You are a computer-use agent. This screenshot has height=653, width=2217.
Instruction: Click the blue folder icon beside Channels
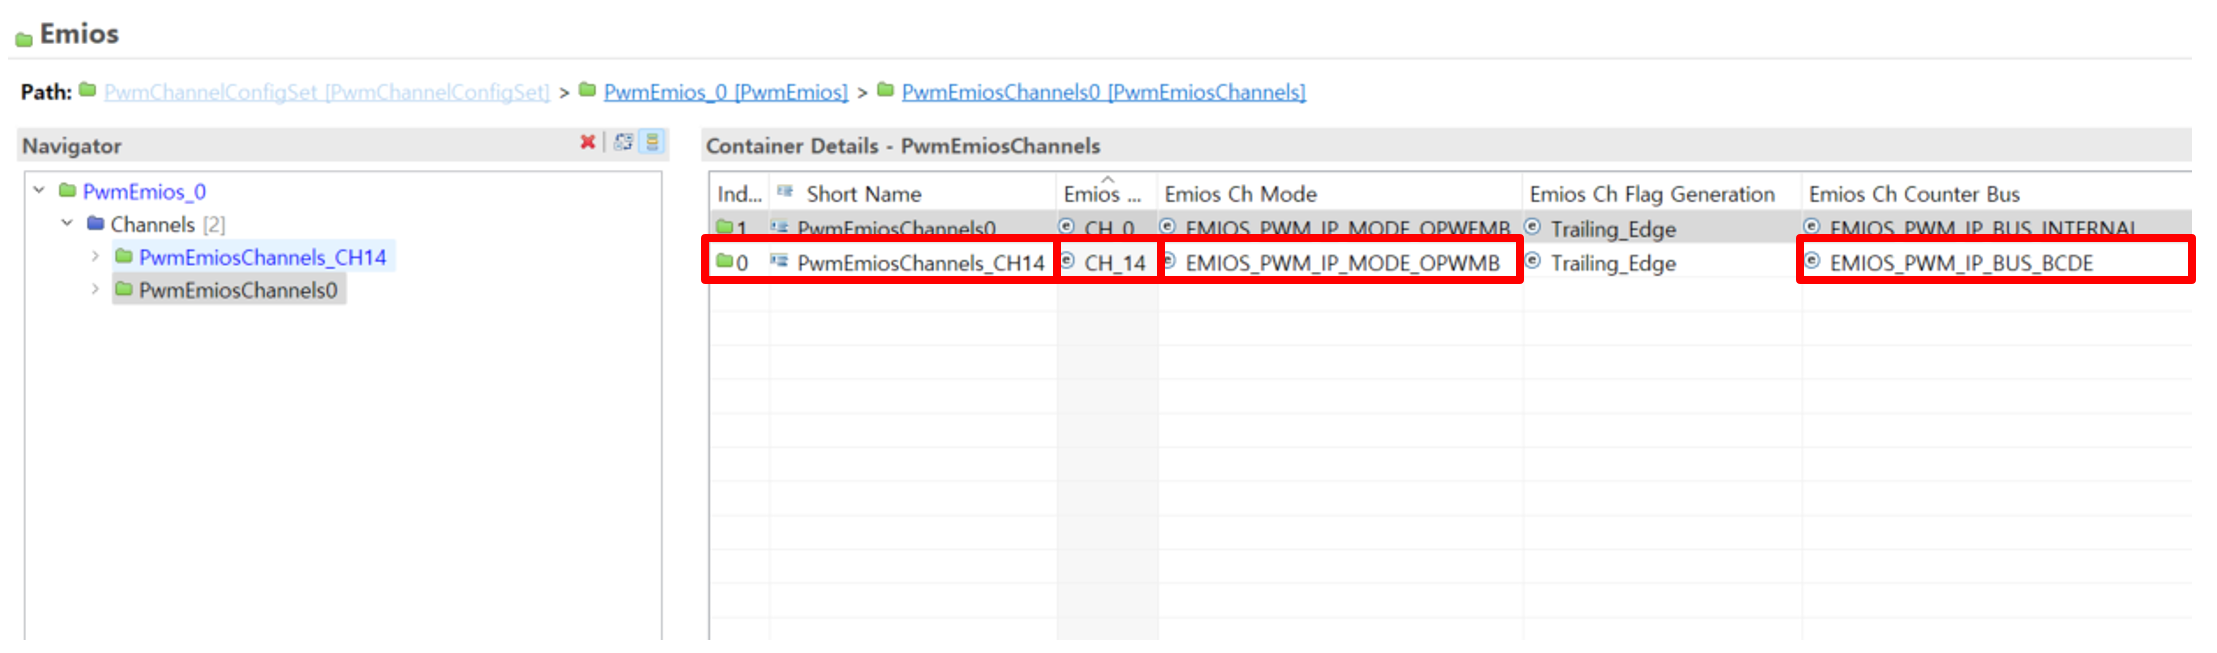[x=96, y=223]
